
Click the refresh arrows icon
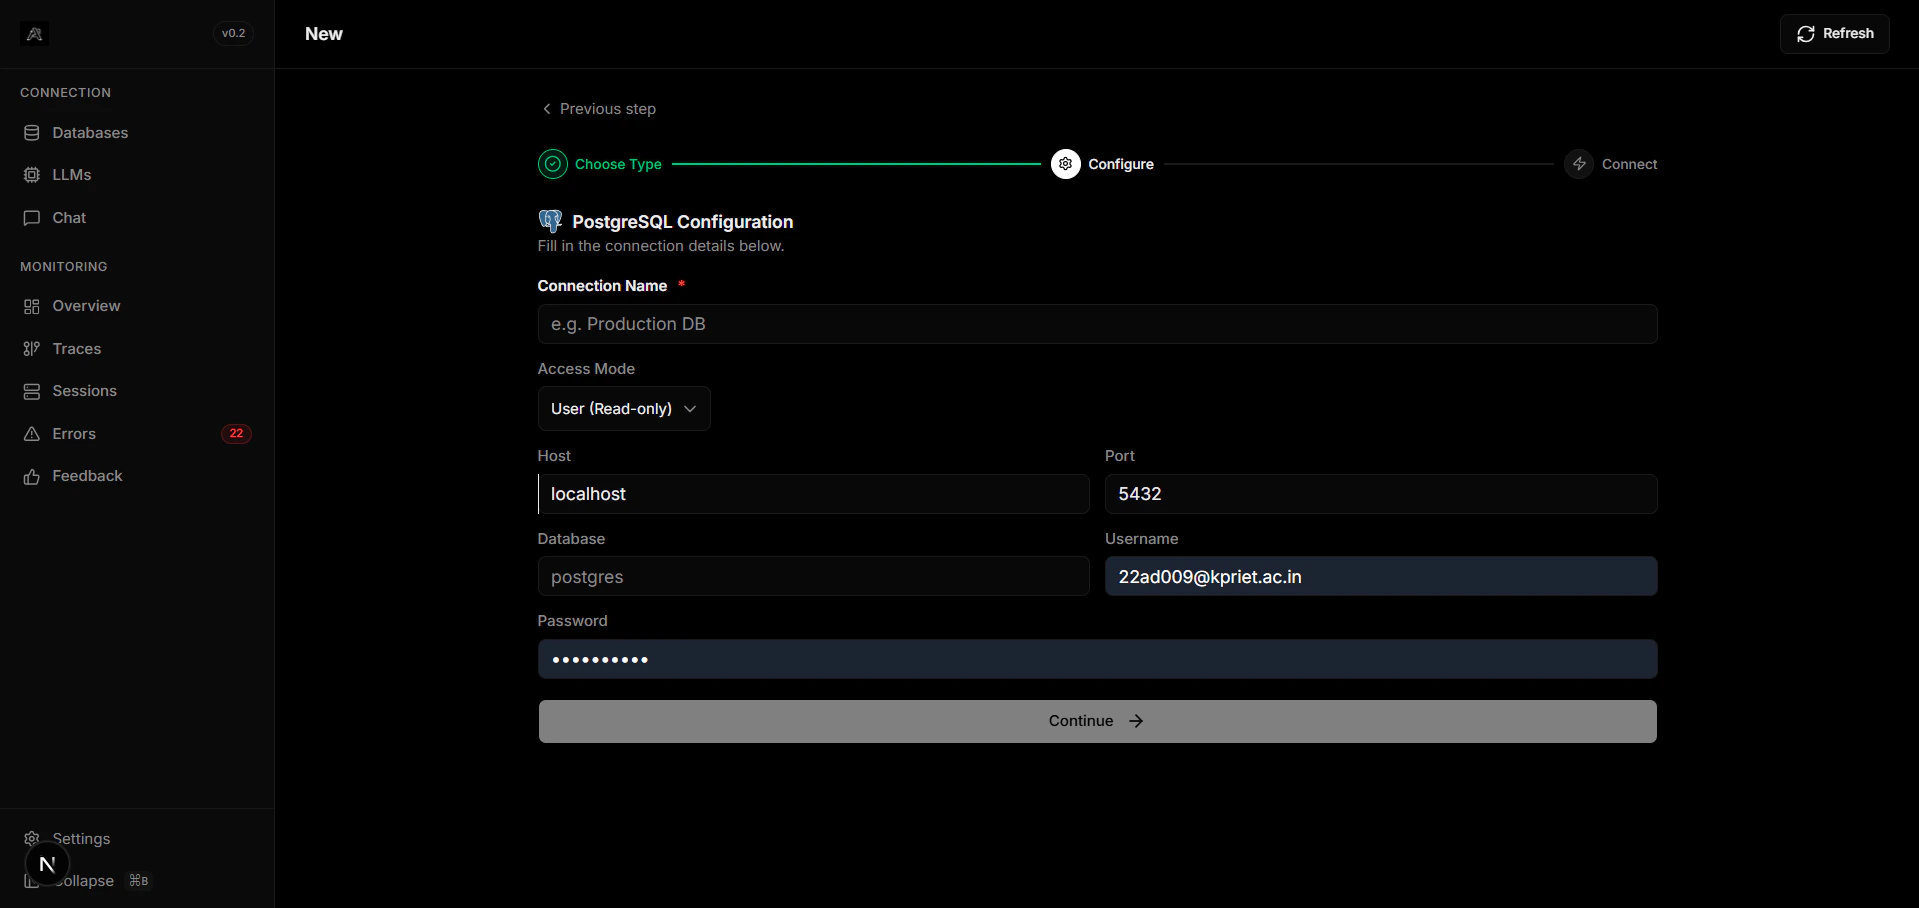(x=1806, y=34)
